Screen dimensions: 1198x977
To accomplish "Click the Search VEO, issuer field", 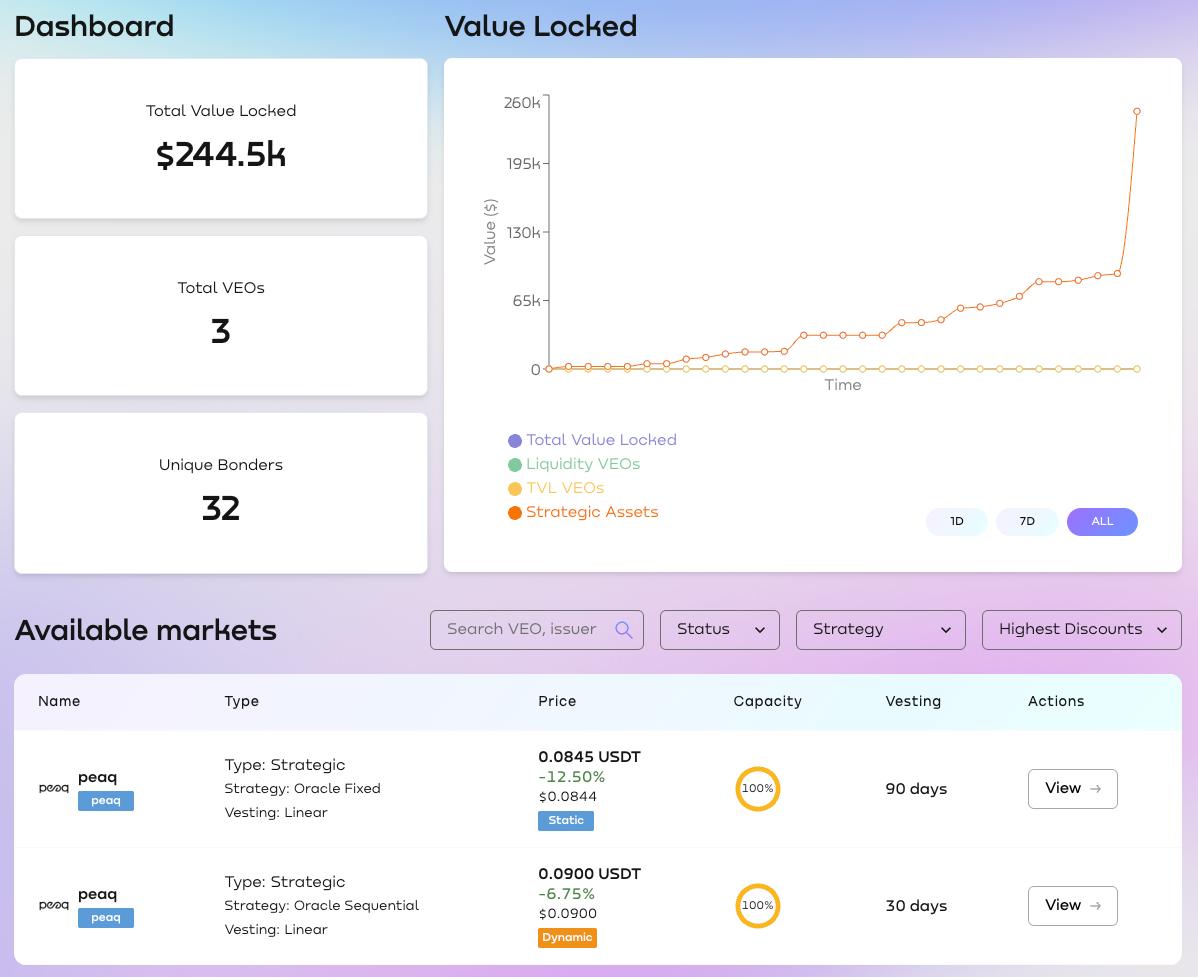I will tap(537, 629).
